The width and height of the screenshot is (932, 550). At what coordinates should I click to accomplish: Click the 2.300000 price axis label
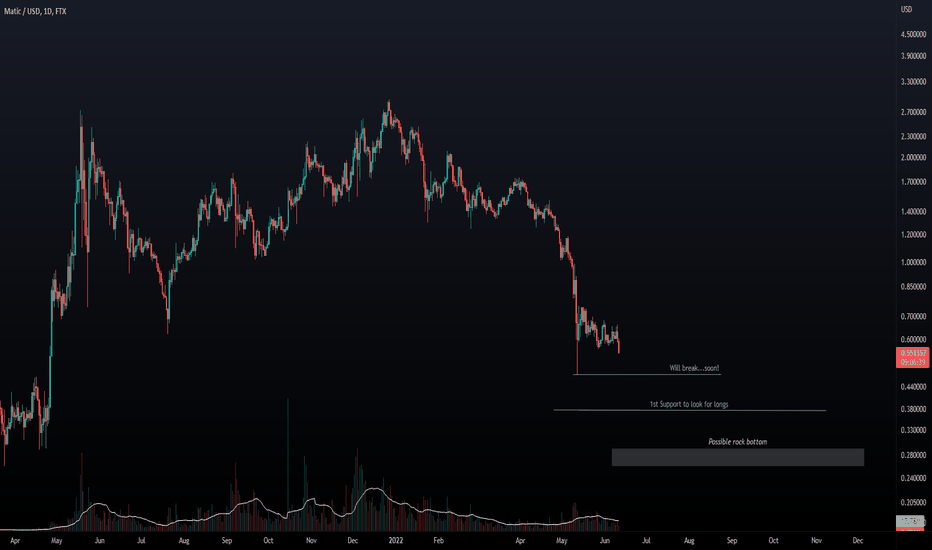click(913, 137)
